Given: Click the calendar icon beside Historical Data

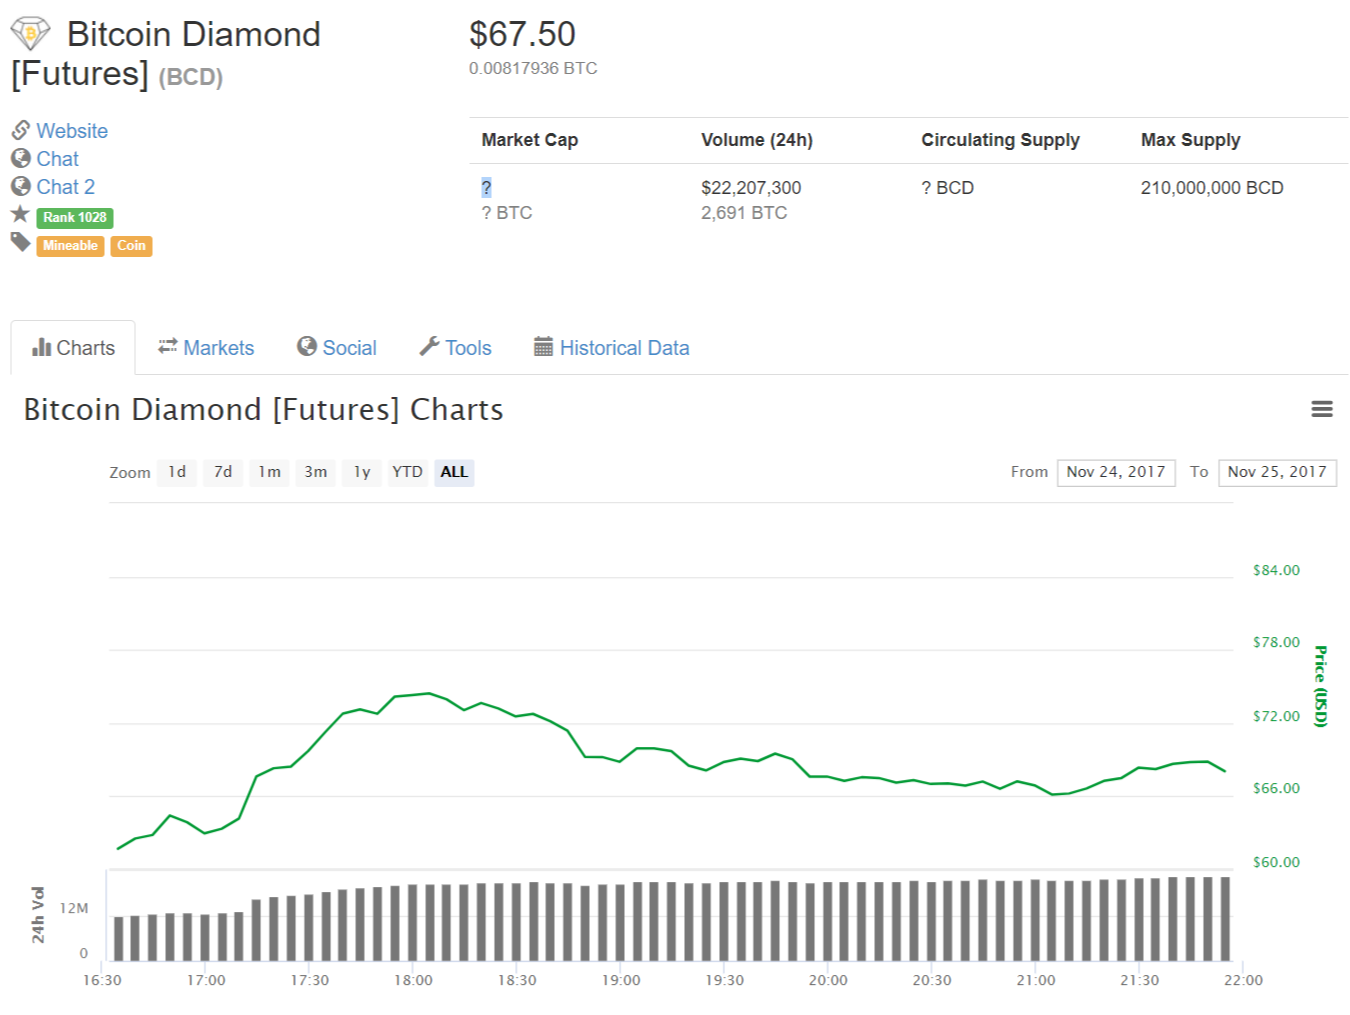Looking at the screenshot, I should (543, 346).
